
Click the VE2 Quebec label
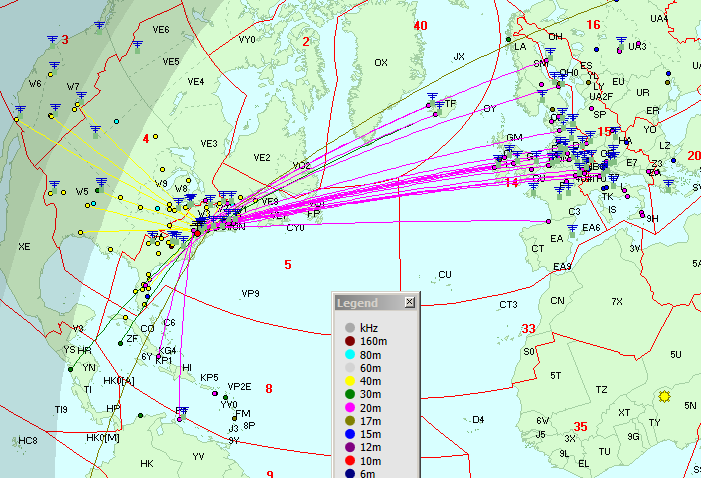tap(262, 157)
